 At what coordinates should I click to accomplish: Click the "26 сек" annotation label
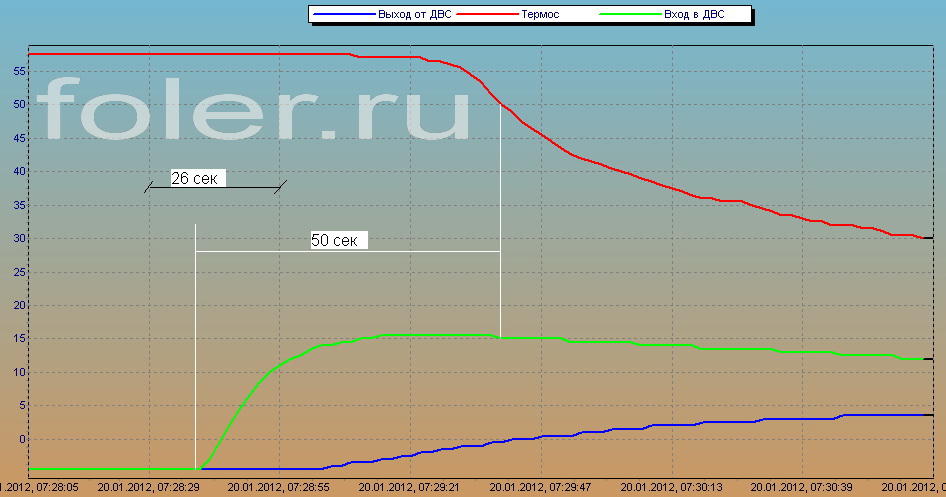tap(198, 178)
